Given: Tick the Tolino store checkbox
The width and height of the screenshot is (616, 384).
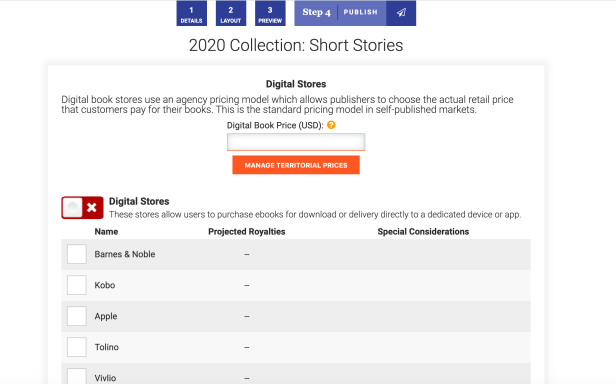Looking at the screenshot, I should [x=77, y=347].
